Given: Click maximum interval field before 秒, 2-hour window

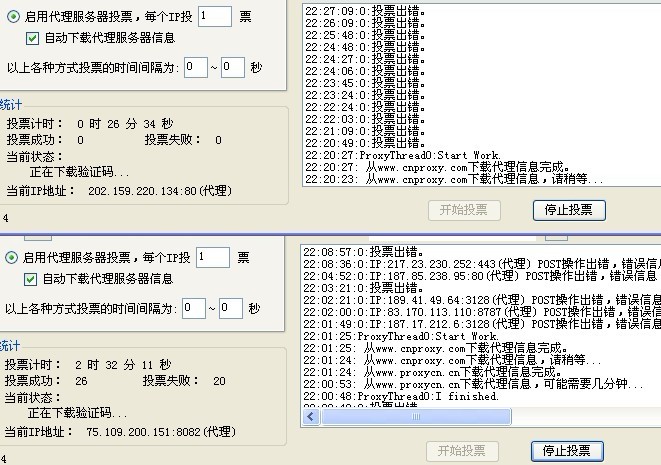Looking at the screenshot, I should (230, 308).
